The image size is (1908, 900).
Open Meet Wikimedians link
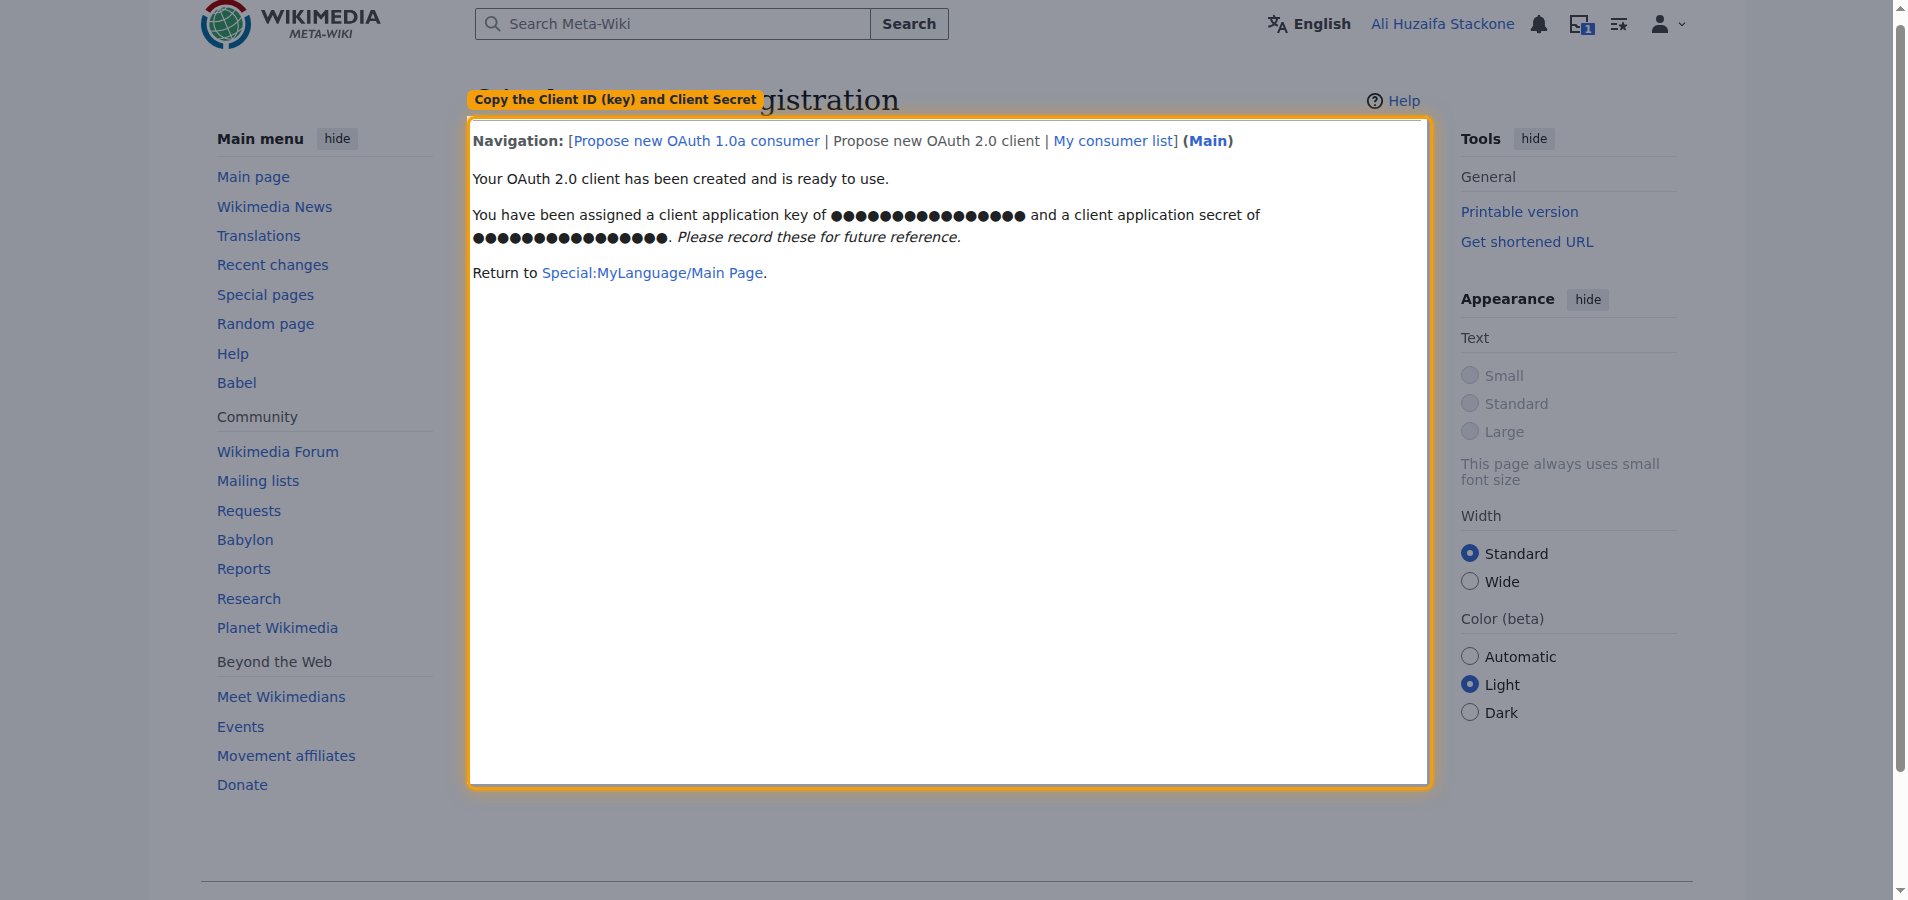pos(281,697)
